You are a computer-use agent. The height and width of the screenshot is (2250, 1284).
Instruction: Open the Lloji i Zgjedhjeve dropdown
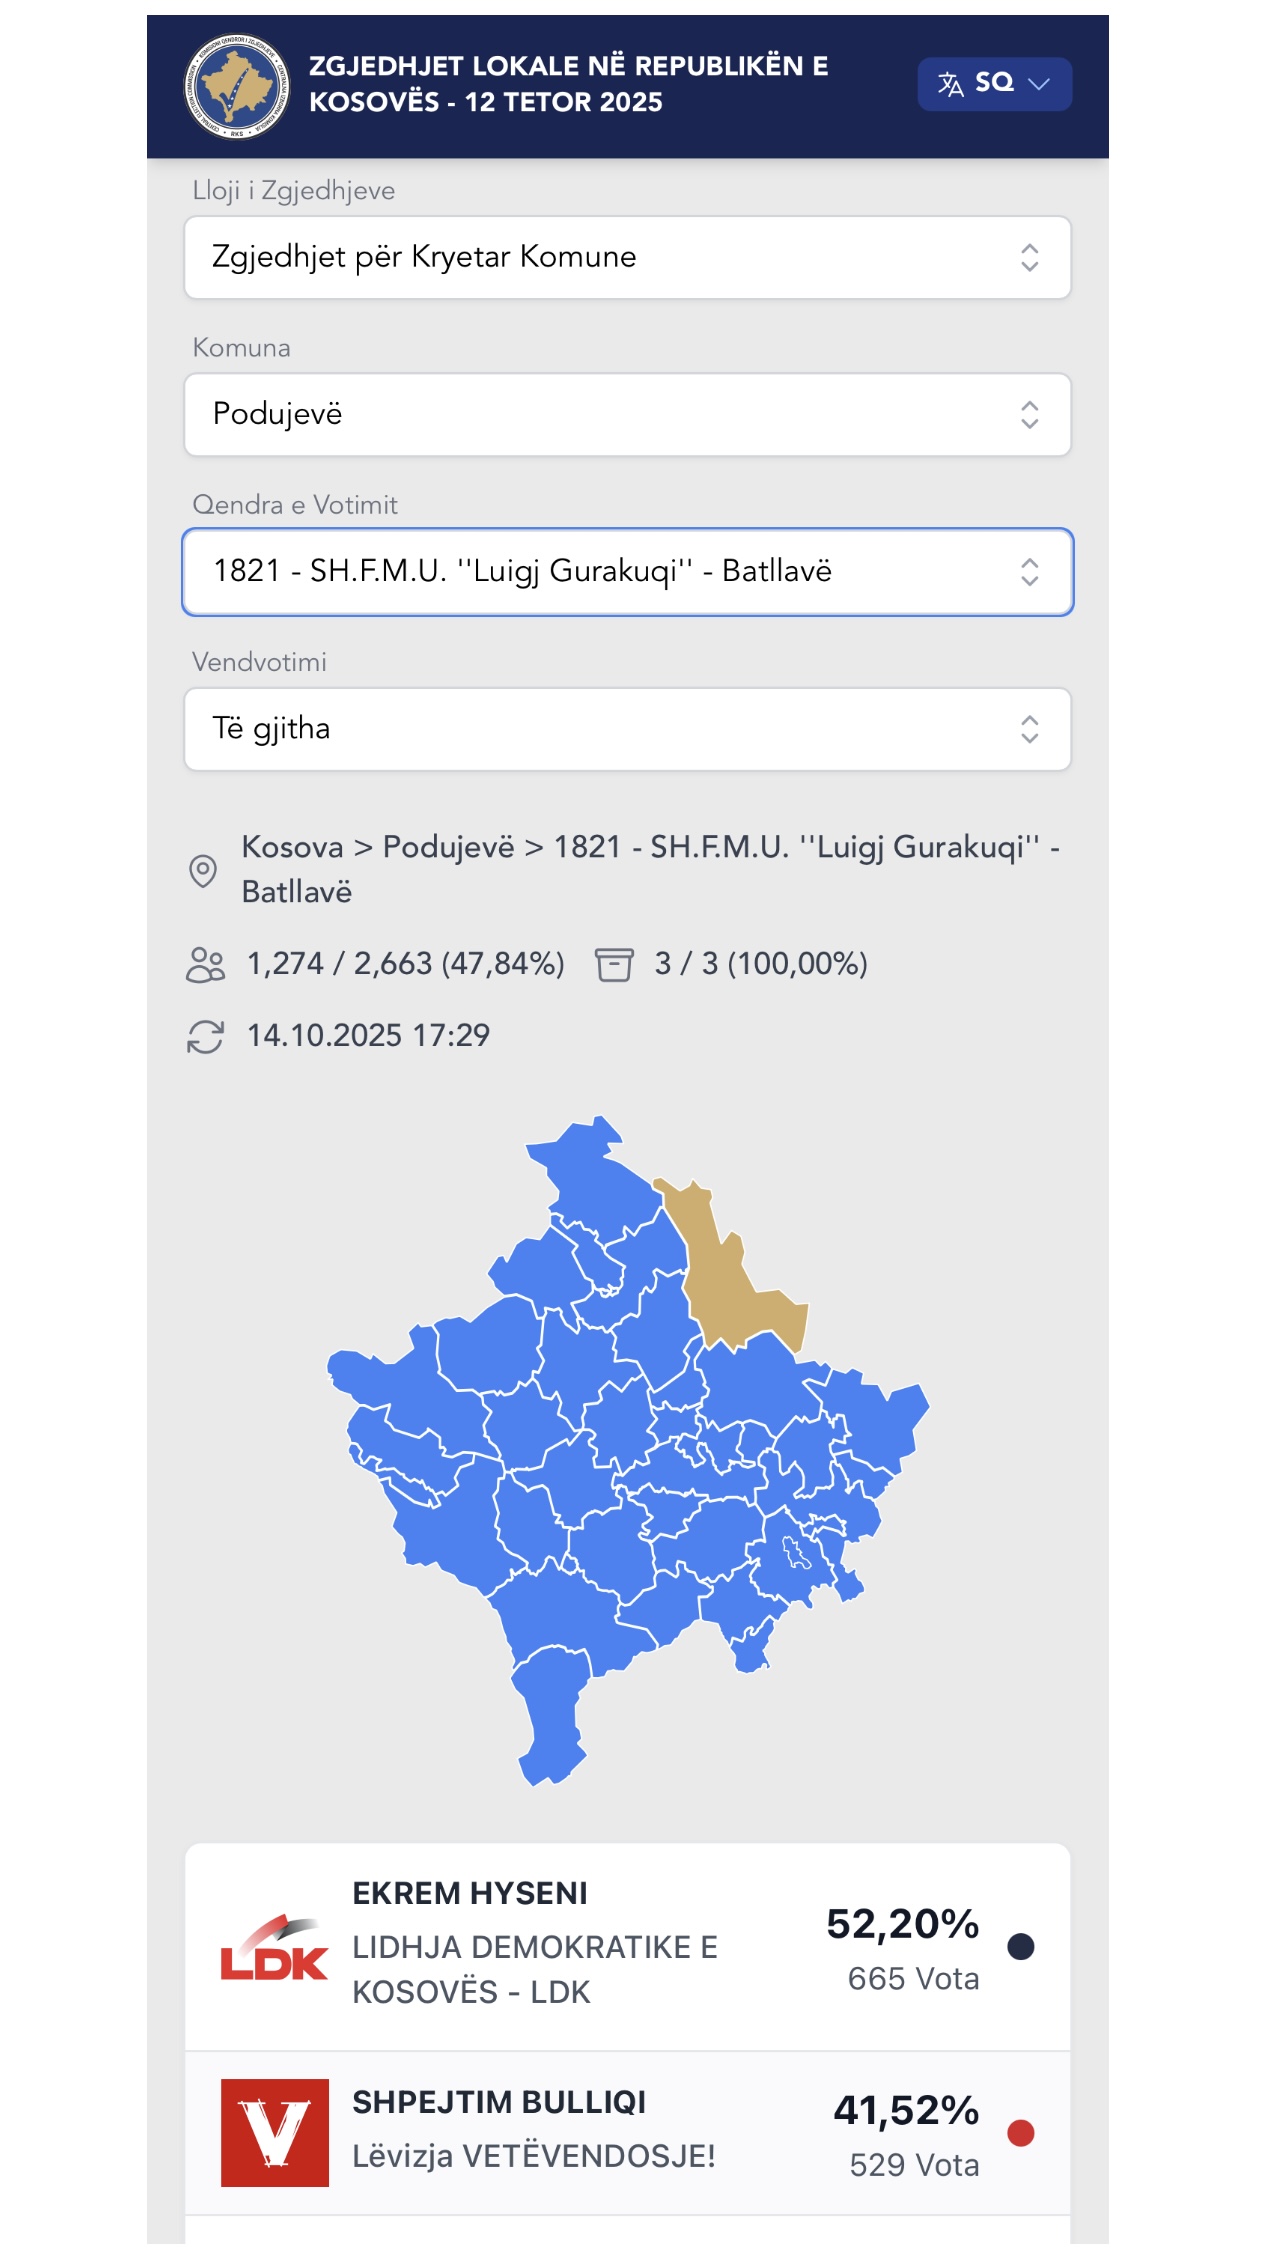click(x=627, y=258)
